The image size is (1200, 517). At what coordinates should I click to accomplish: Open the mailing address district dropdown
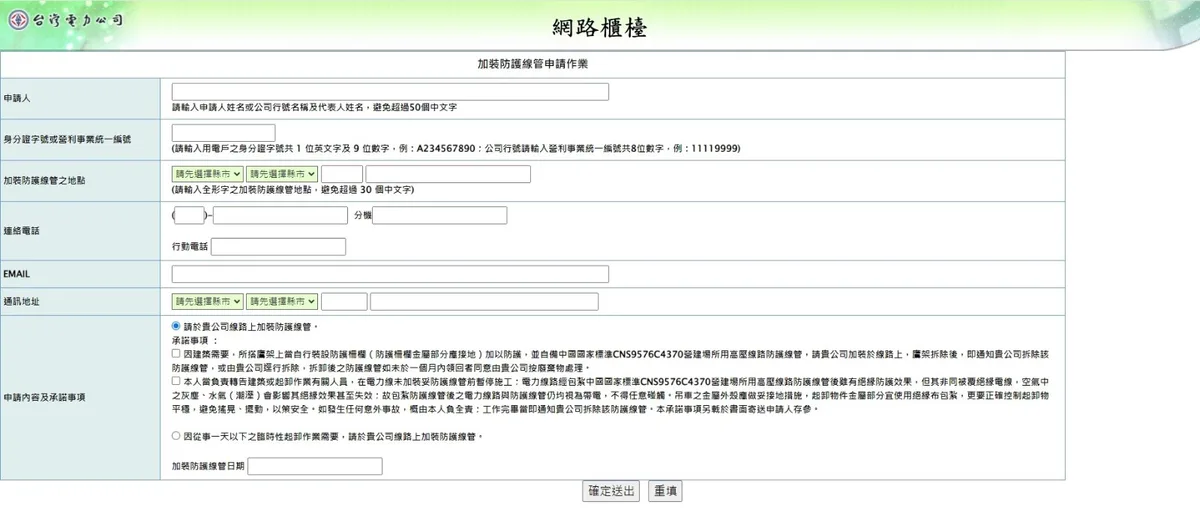282,301
